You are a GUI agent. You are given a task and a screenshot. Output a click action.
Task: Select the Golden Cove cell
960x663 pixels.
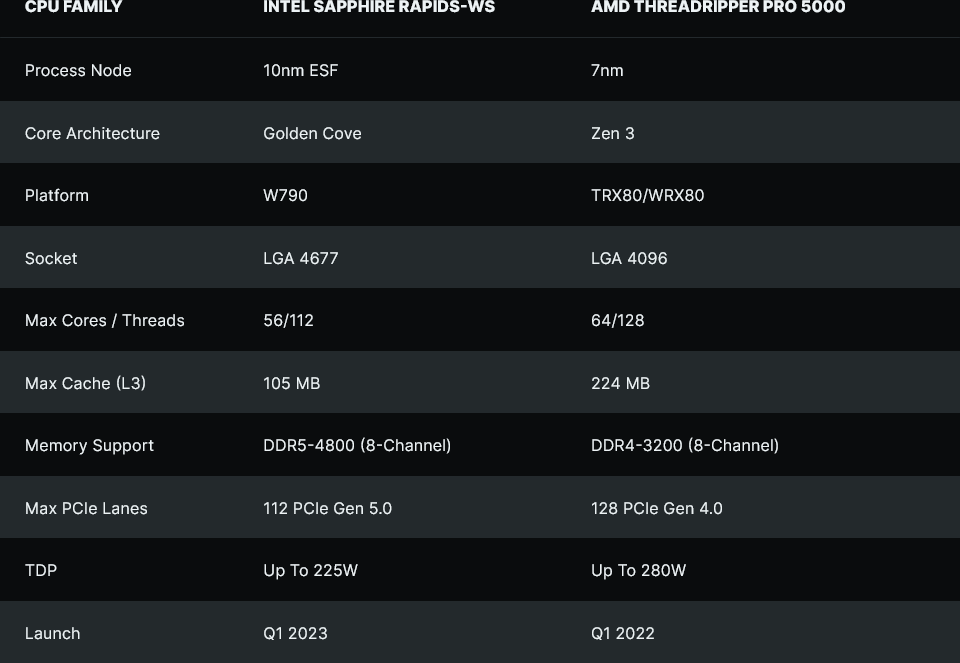click(x=312, y=133)
